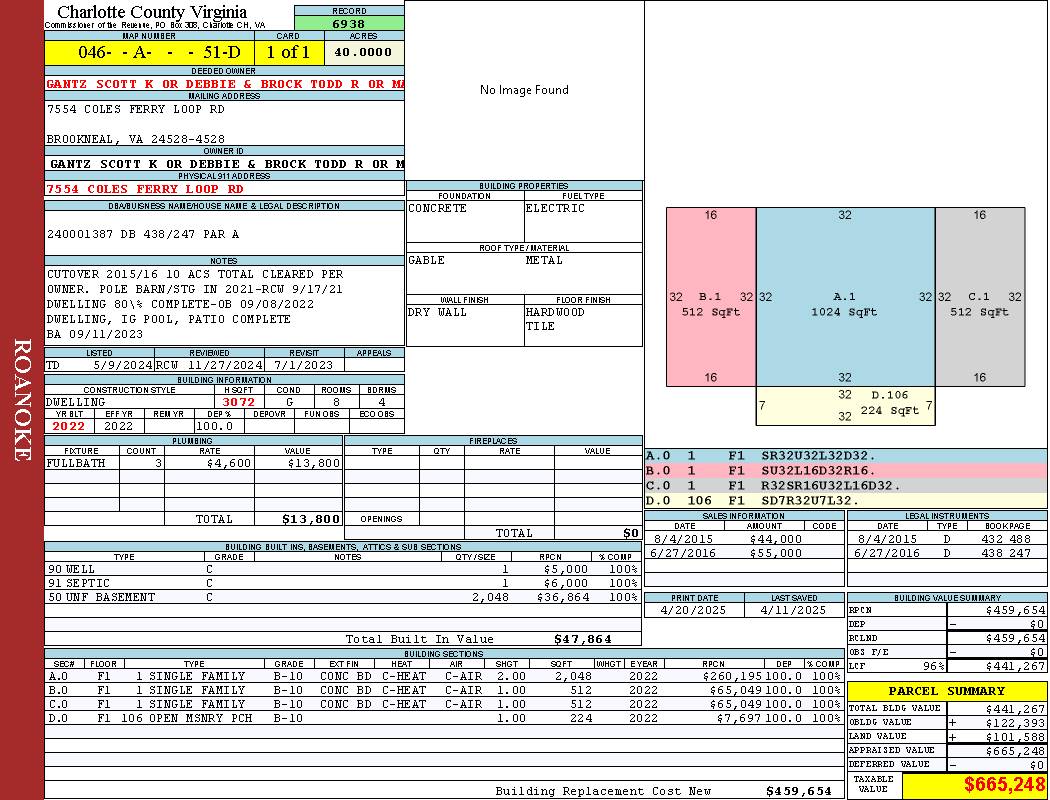Image resolution: width=1050 pixels, height=800 pixels.
Task: Select the 91 SEPTIC built-in row
Action: [343, 584]
